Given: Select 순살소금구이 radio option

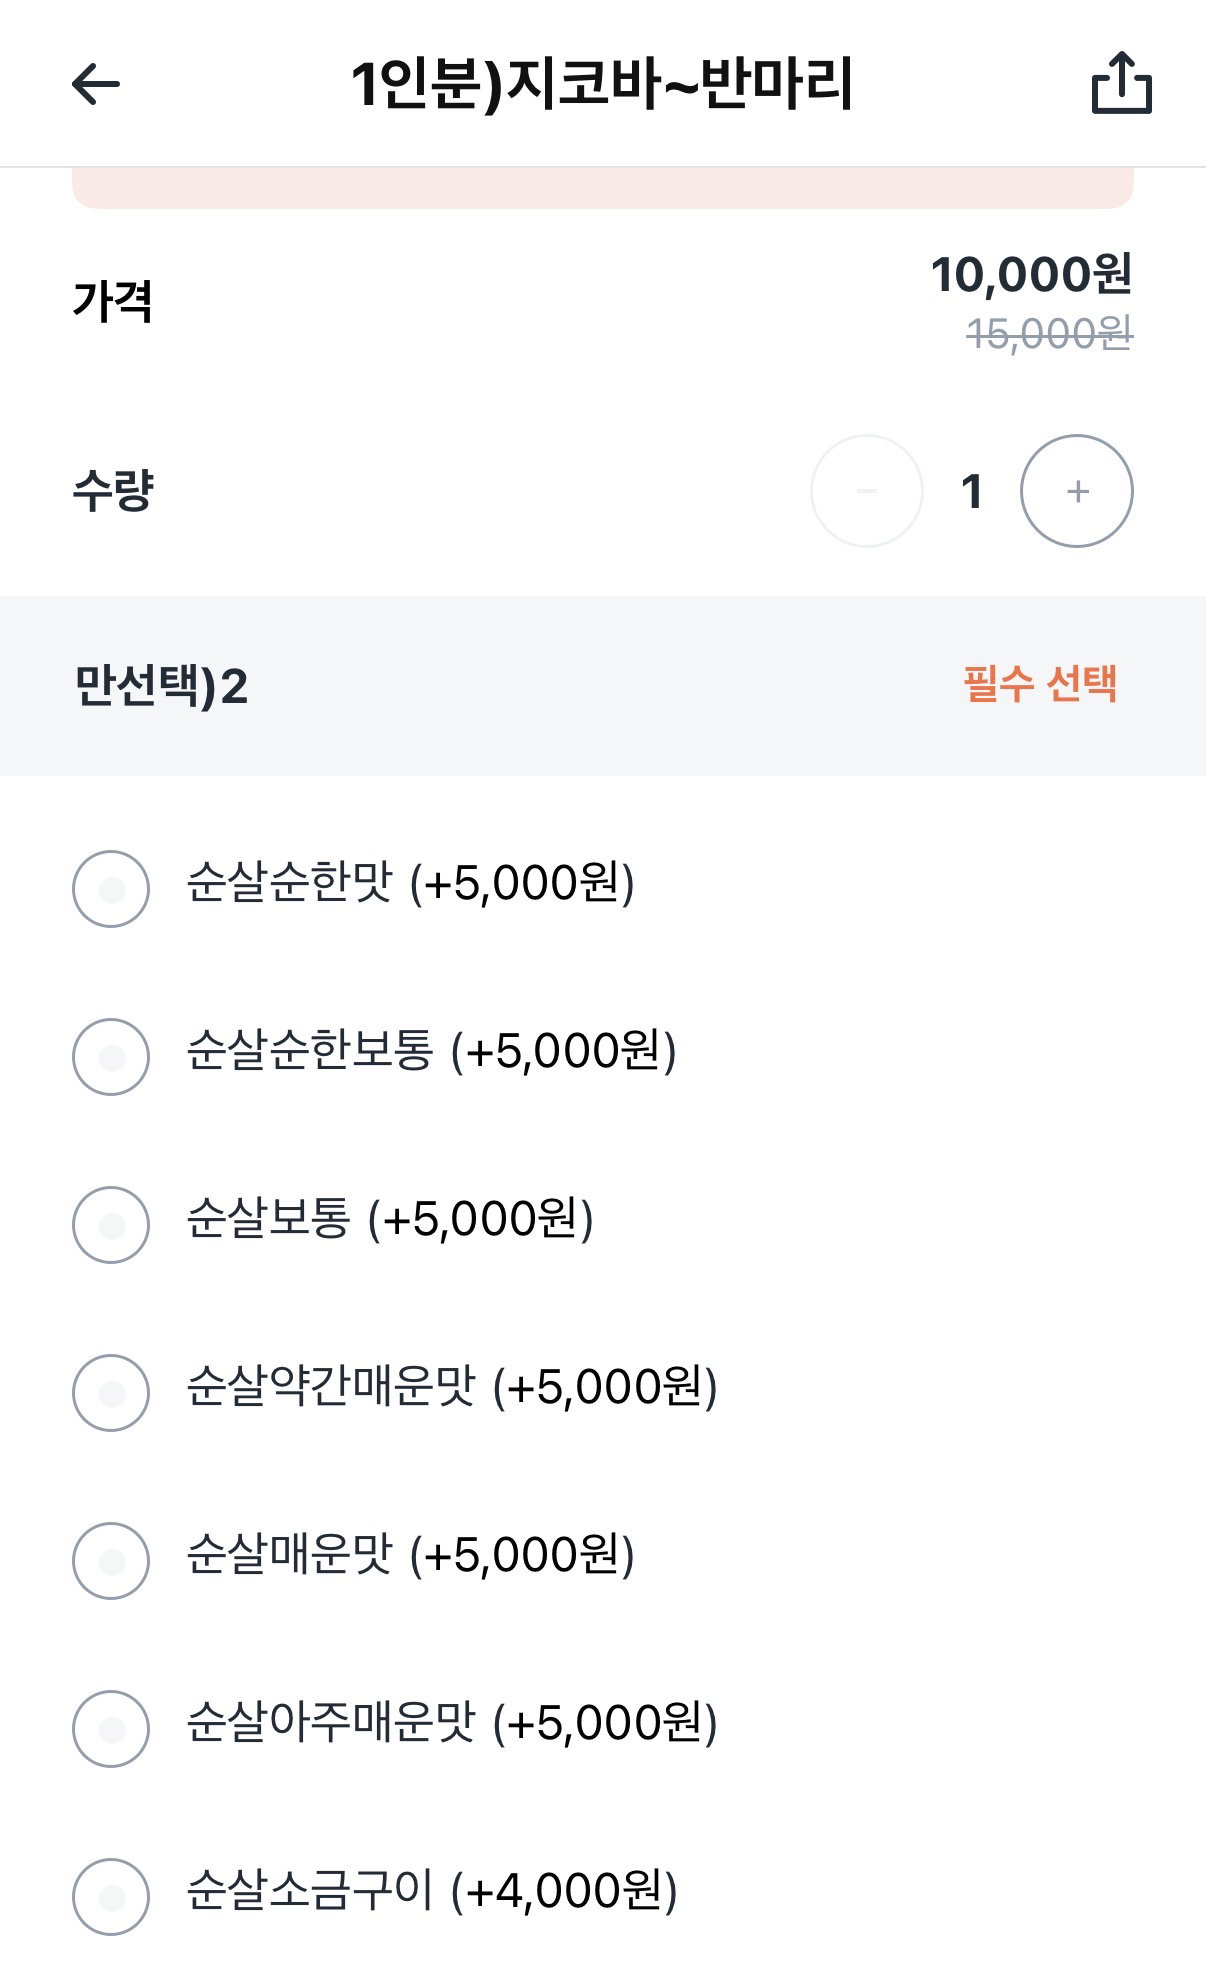Looking at the screenshot, I should point(111,1897).
